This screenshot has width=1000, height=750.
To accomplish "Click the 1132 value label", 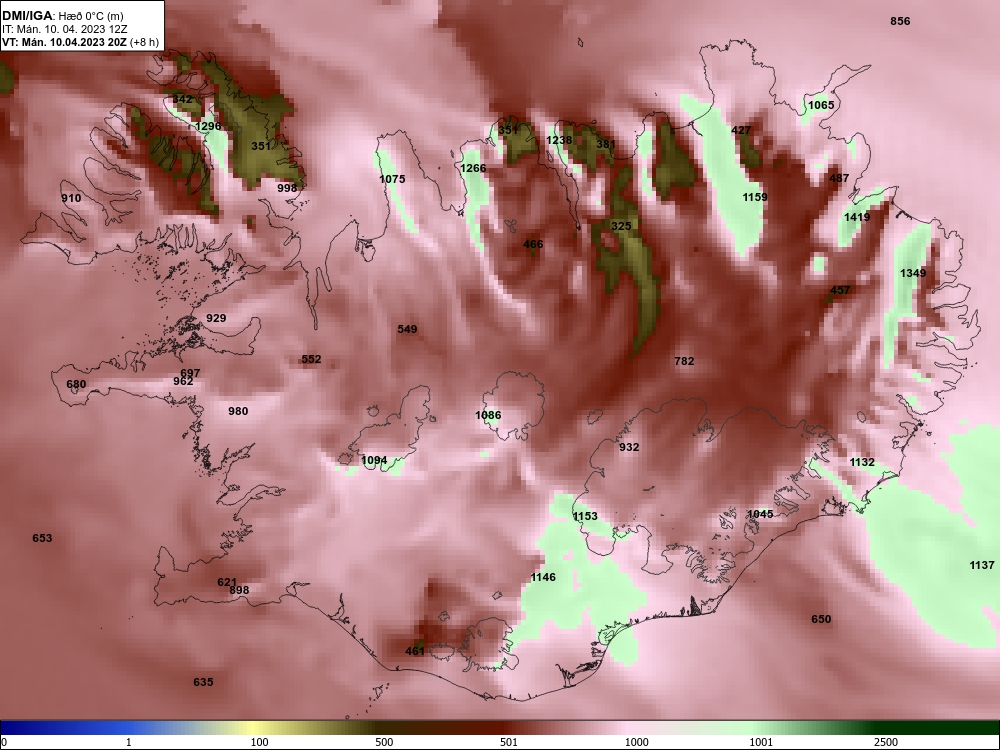I will pyautogui.click(x=862, y=462).
